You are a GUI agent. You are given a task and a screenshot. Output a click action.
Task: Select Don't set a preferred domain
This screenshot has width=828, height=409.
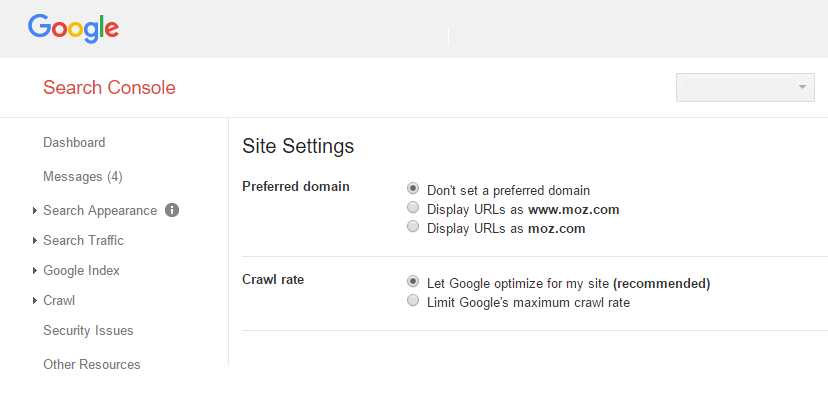412,189
